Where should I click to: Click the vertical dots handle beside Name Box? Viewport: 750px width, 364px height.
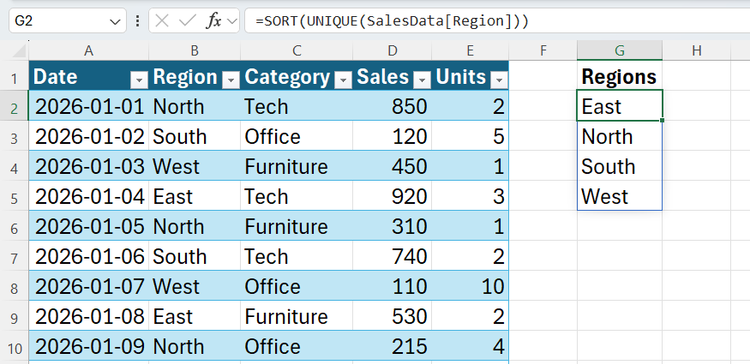pyautogui.click(x=138, y=21)
